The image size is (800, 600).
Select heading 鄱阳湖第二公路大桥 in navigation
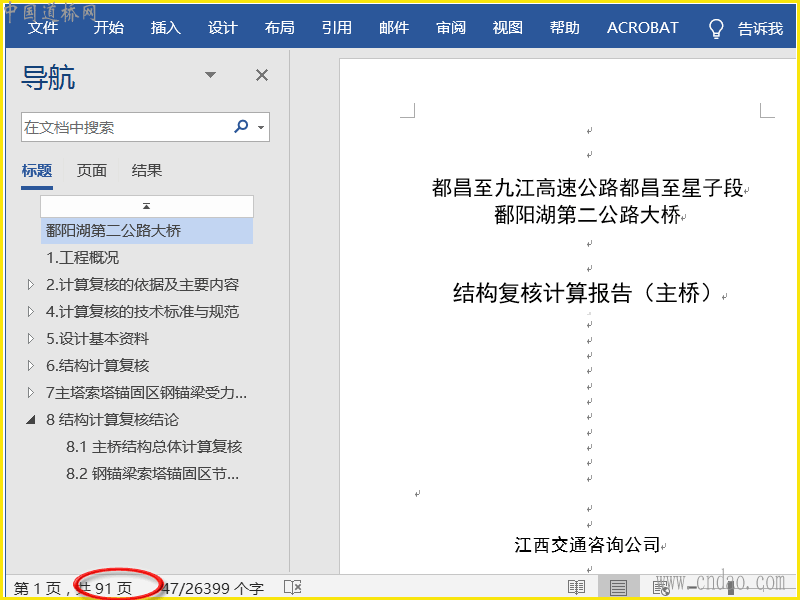coord(147,231)
